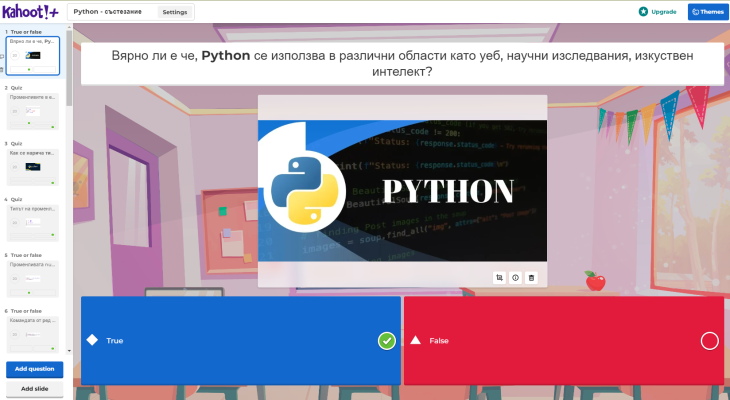Open the Themes panel
This screenshot has height=400, width=730.
[708, 12]
